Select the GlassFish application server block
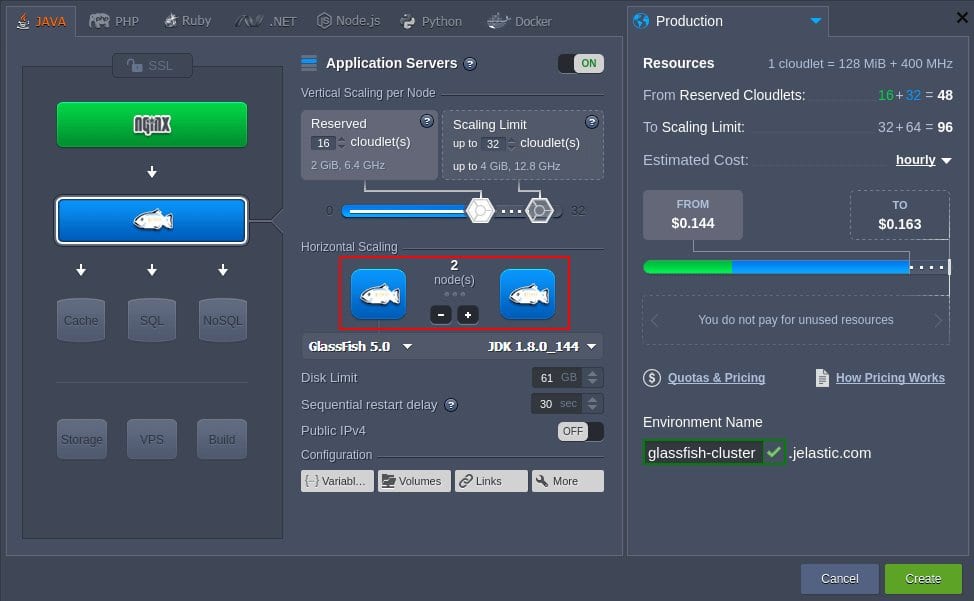The image size is (974, 601). click(152, 220)
